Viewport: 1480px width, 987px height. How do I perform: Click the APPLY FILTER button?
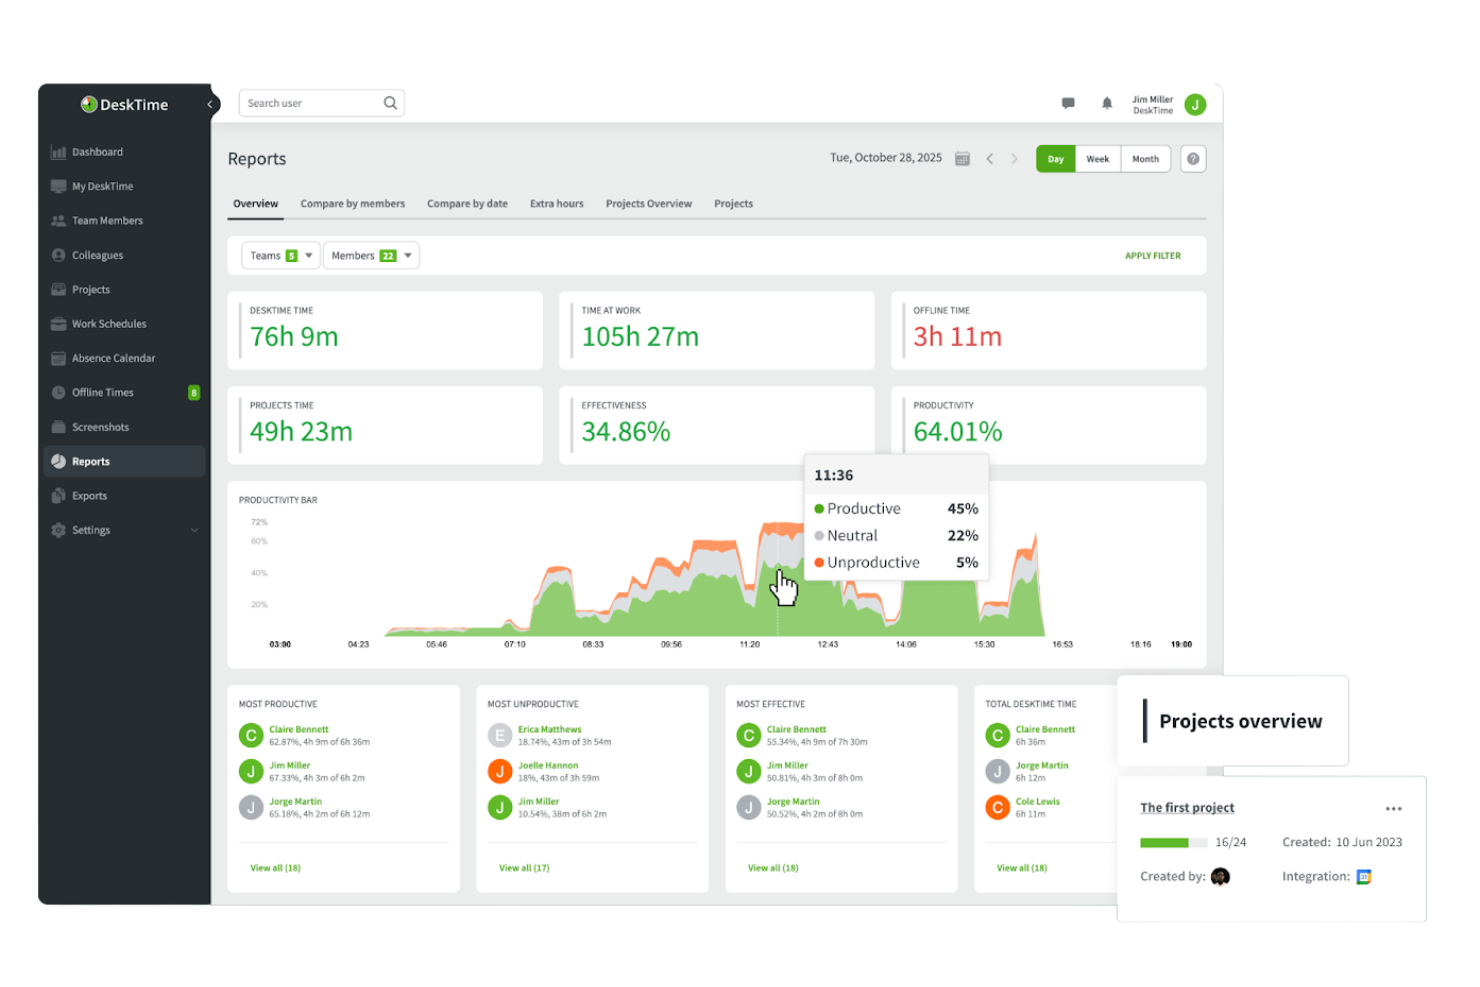click(x=1152, y=255)
